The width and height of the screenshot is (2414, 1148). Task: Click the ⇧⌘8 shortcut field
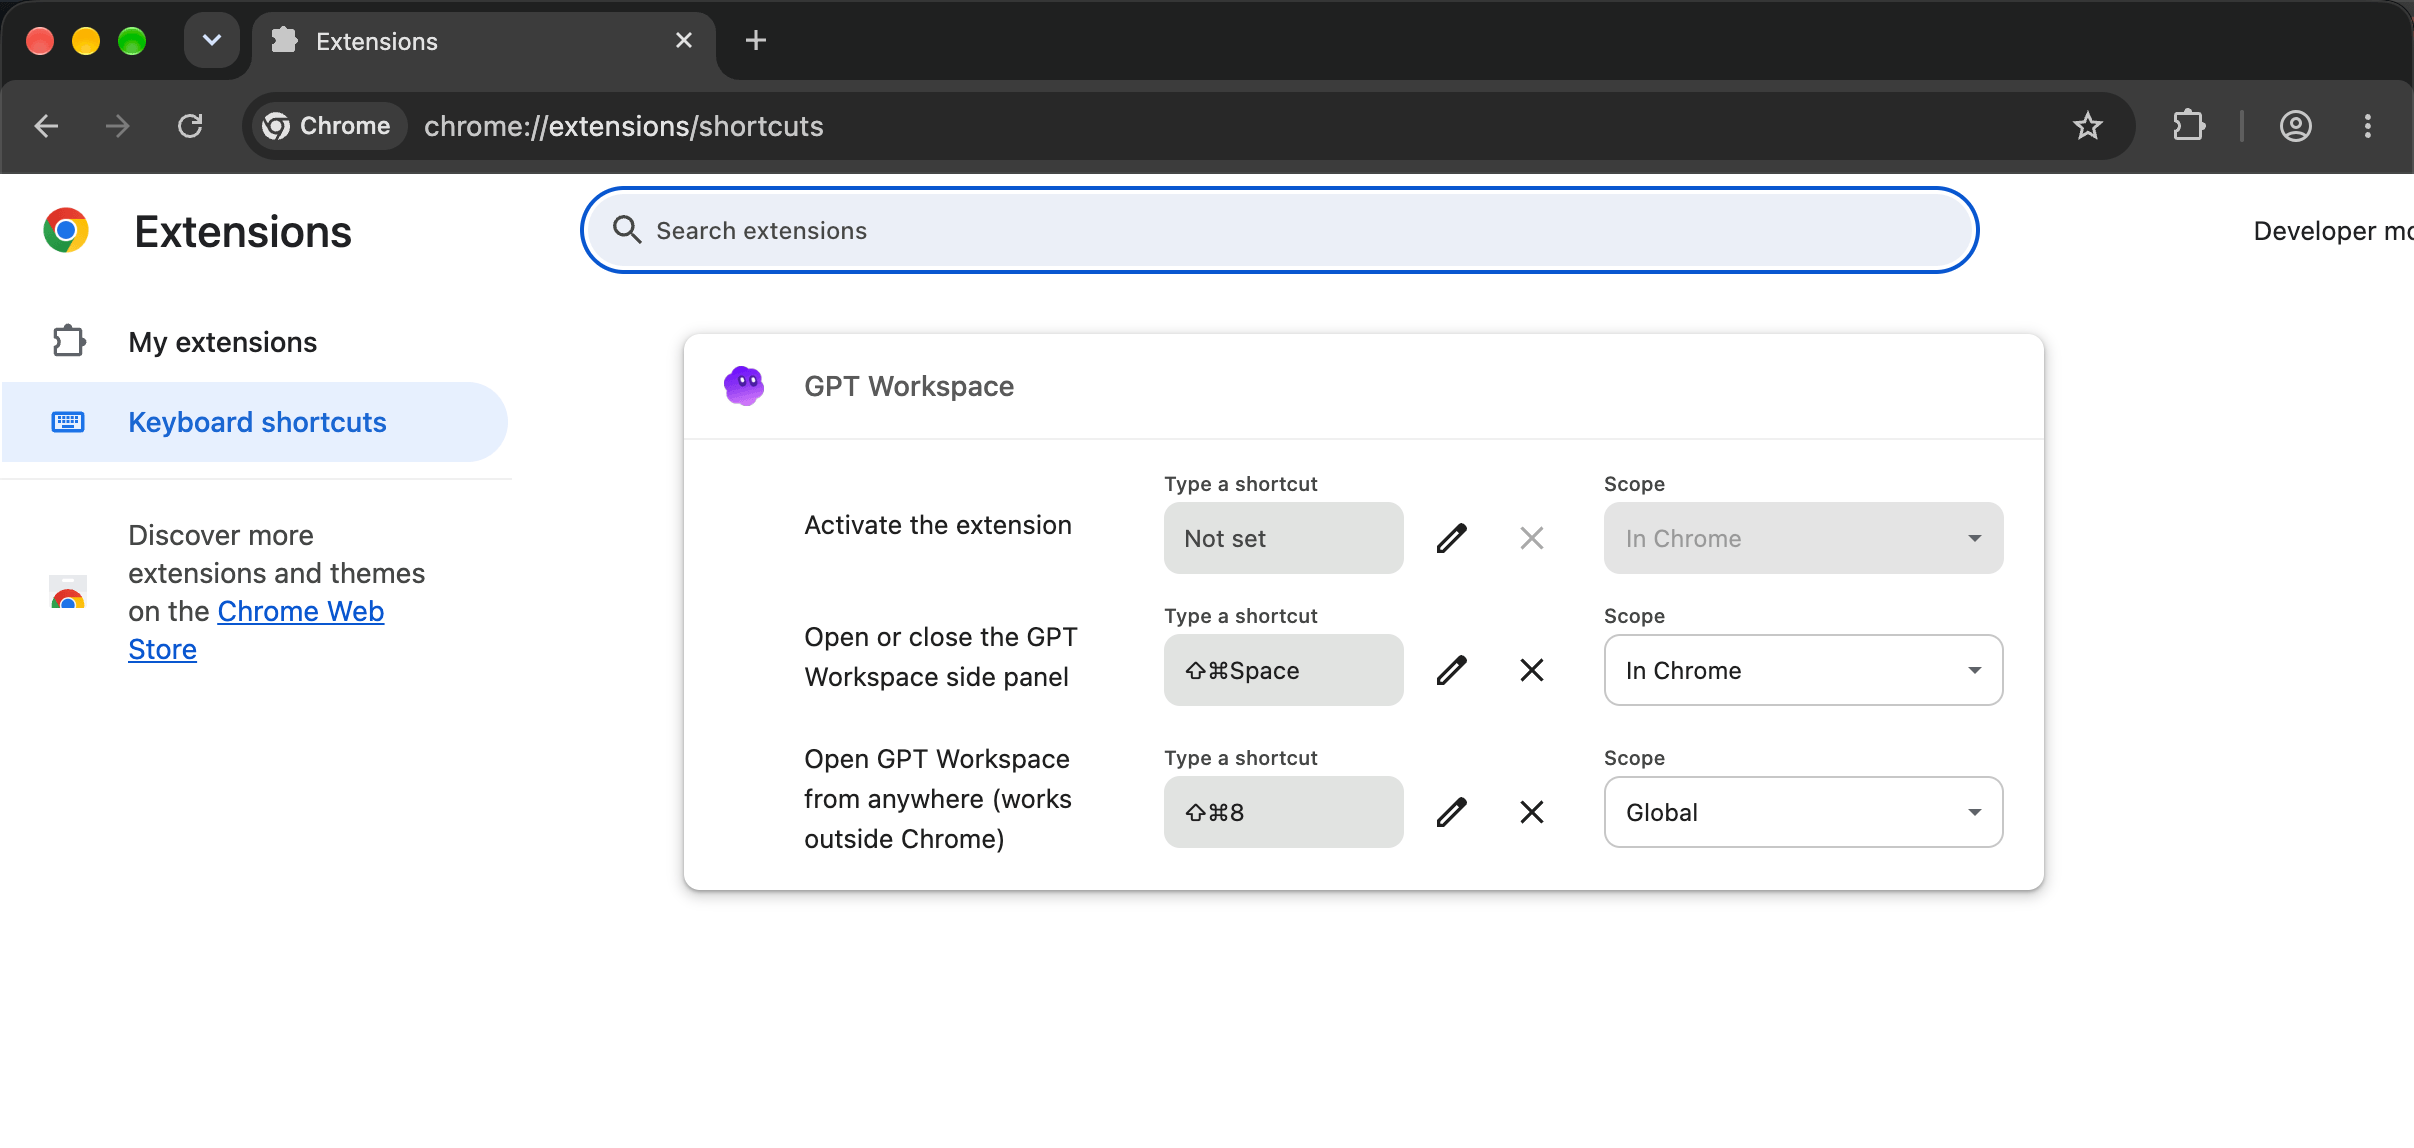point(1283,812)
